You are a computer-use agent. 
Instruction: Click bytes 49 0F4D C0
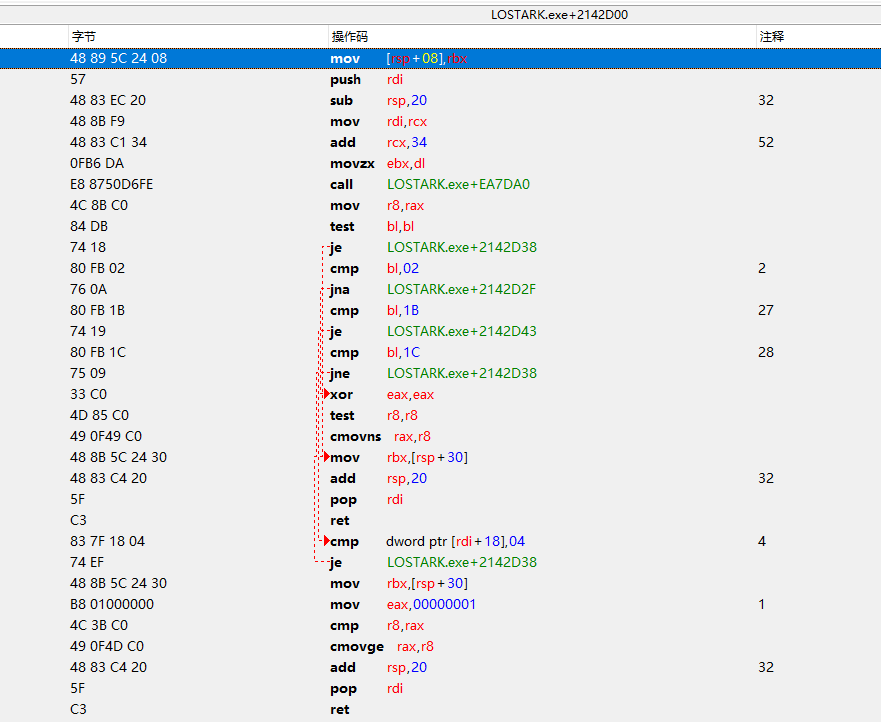point(107,647)
